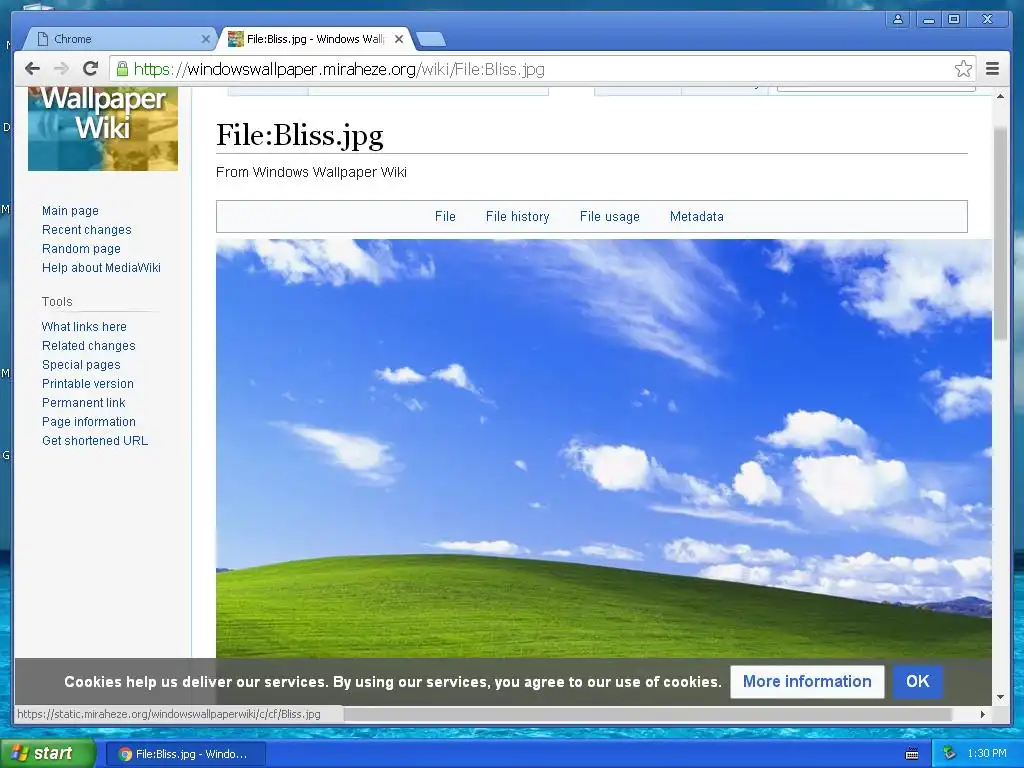The width and height of the screenshot is (1024, 768).
Task: Click the address bar URL field
Action: click(x=542, y=69)
